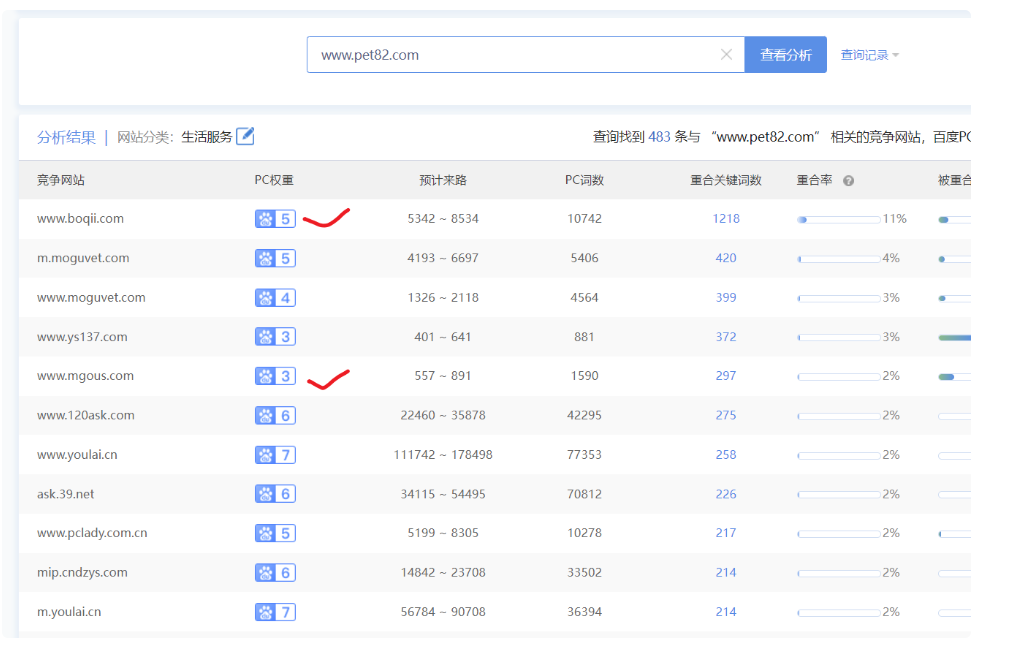Viewport: 1017px width, 646px height.
Task: Open overlap keyword count 1218
Action: tap(726, 219)
